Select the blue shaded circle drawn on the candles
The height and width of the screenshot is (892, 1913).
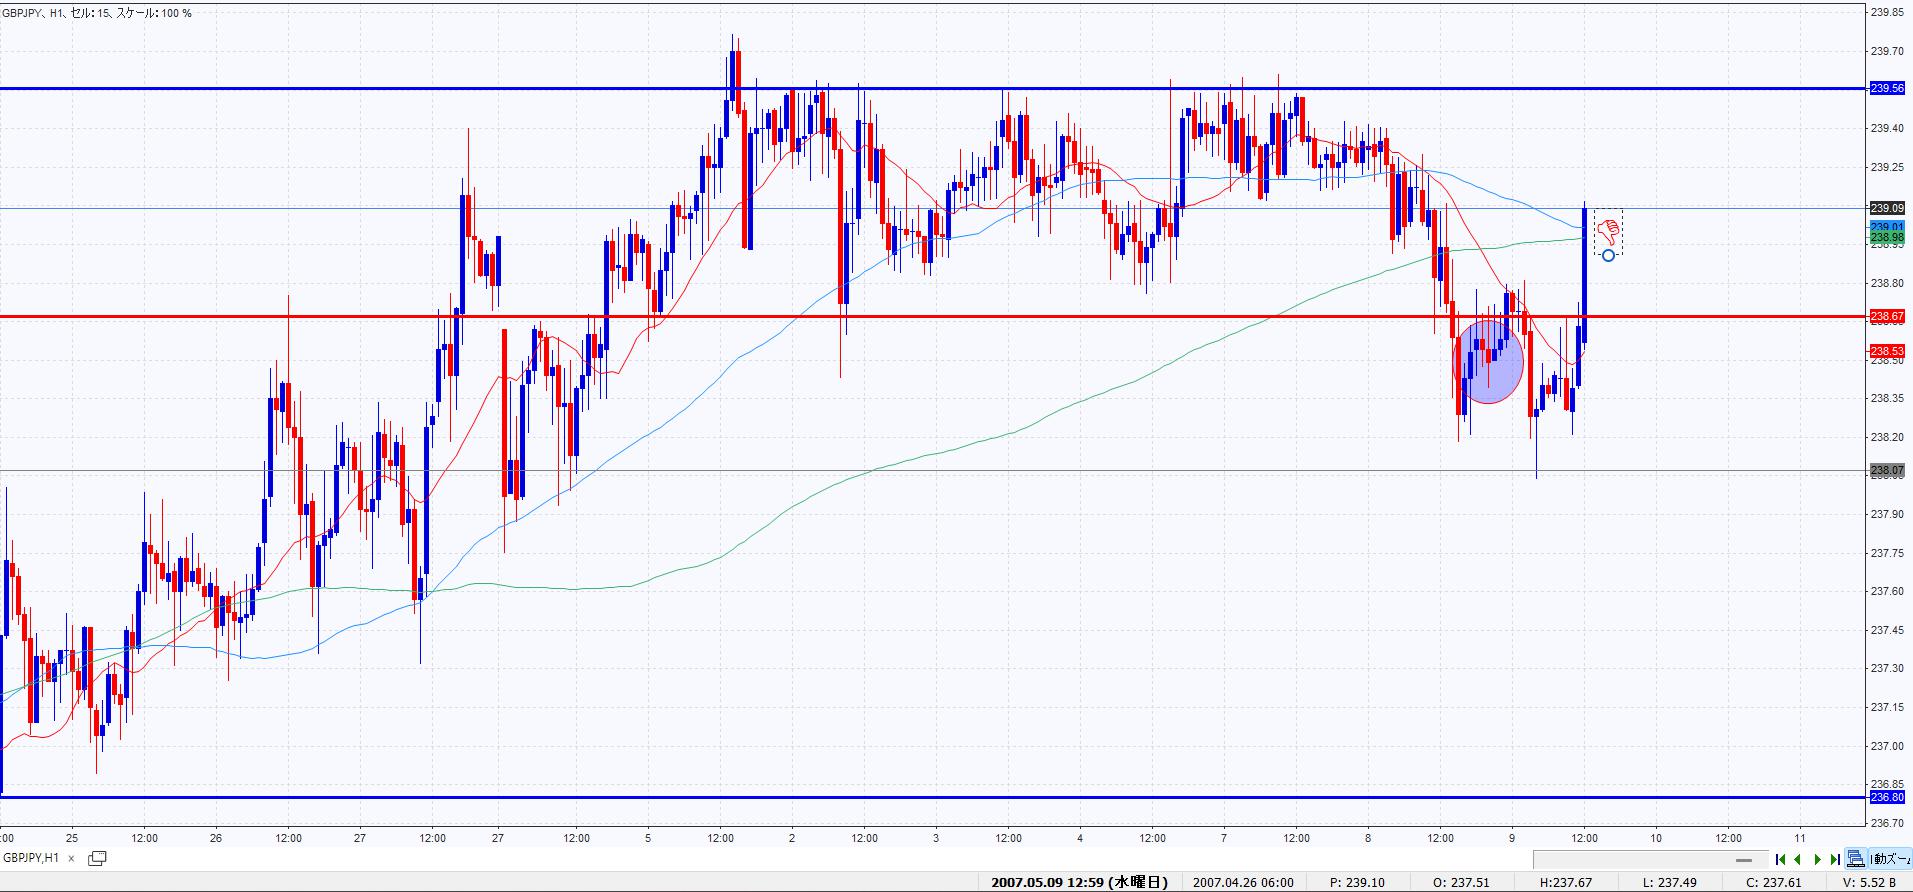[1488, 361]
